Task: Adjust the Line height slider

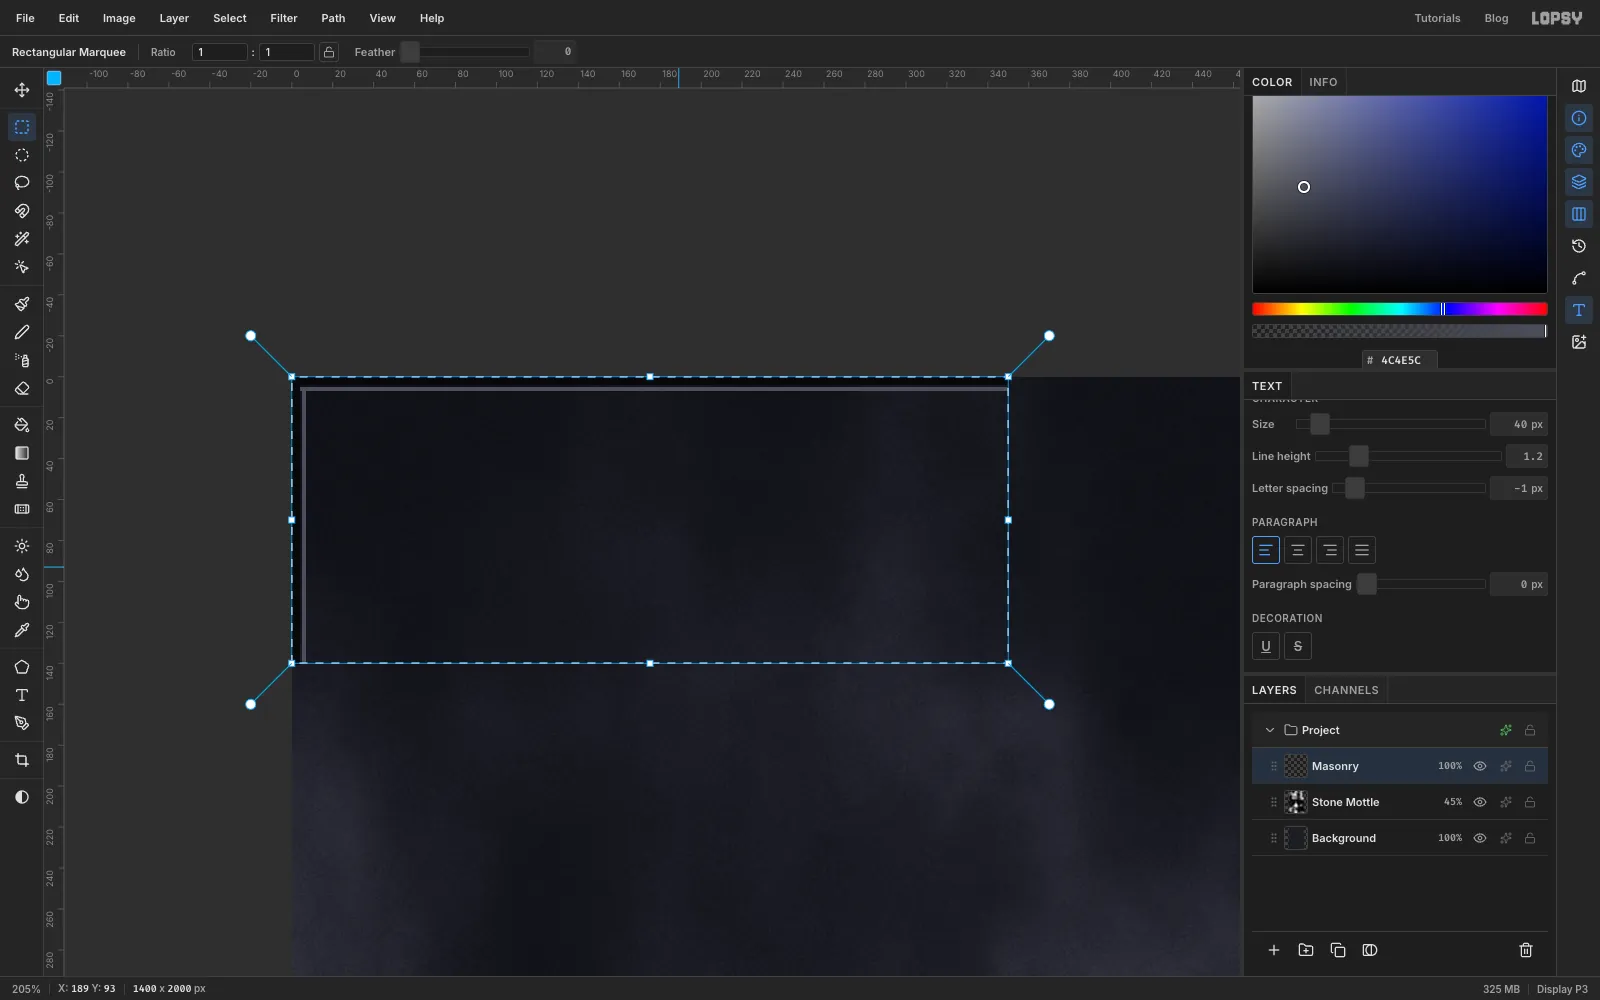Action: [1408, 456]
